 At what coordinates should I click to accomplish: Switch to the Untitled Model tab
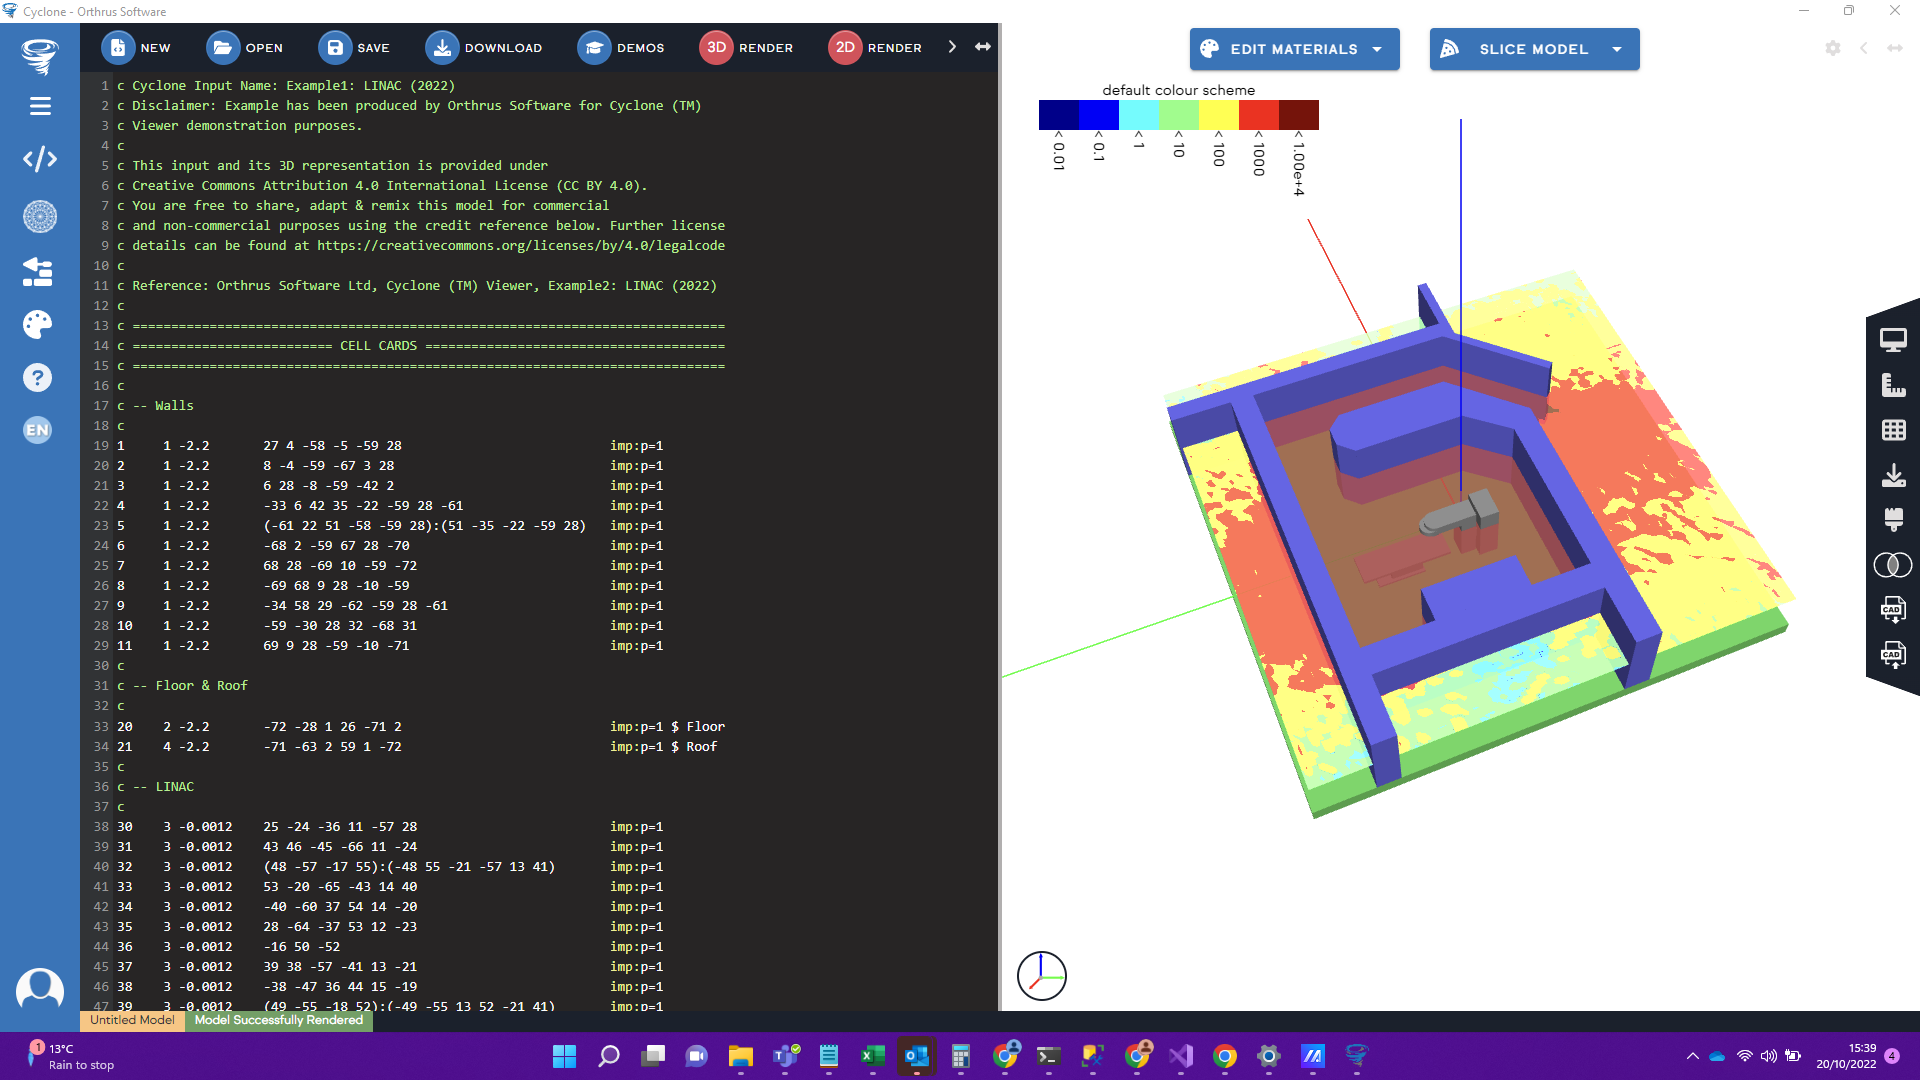point(131,1021)
